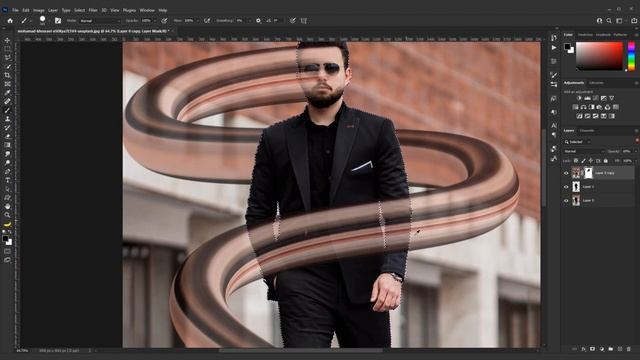Select the Layer 1 thumbnail
The width and height of the screenshot is (640, 360).
click(x=576, y=187)
